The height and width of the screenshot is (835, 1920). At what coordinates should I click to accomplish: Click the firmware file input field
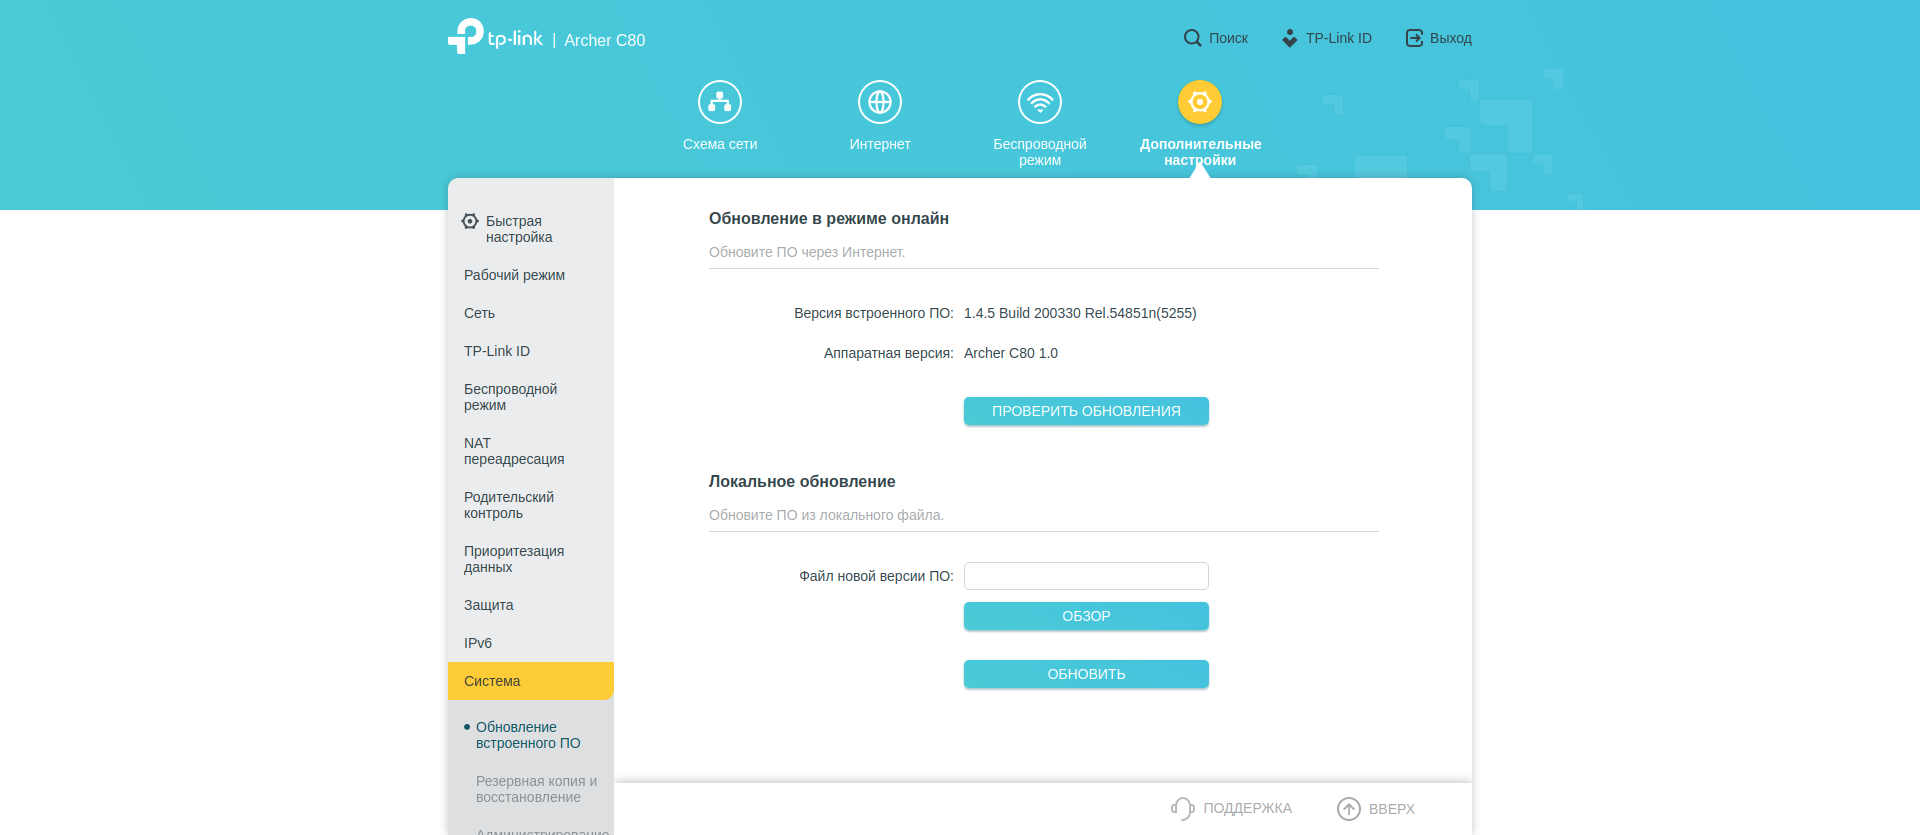click(1086, 576)
